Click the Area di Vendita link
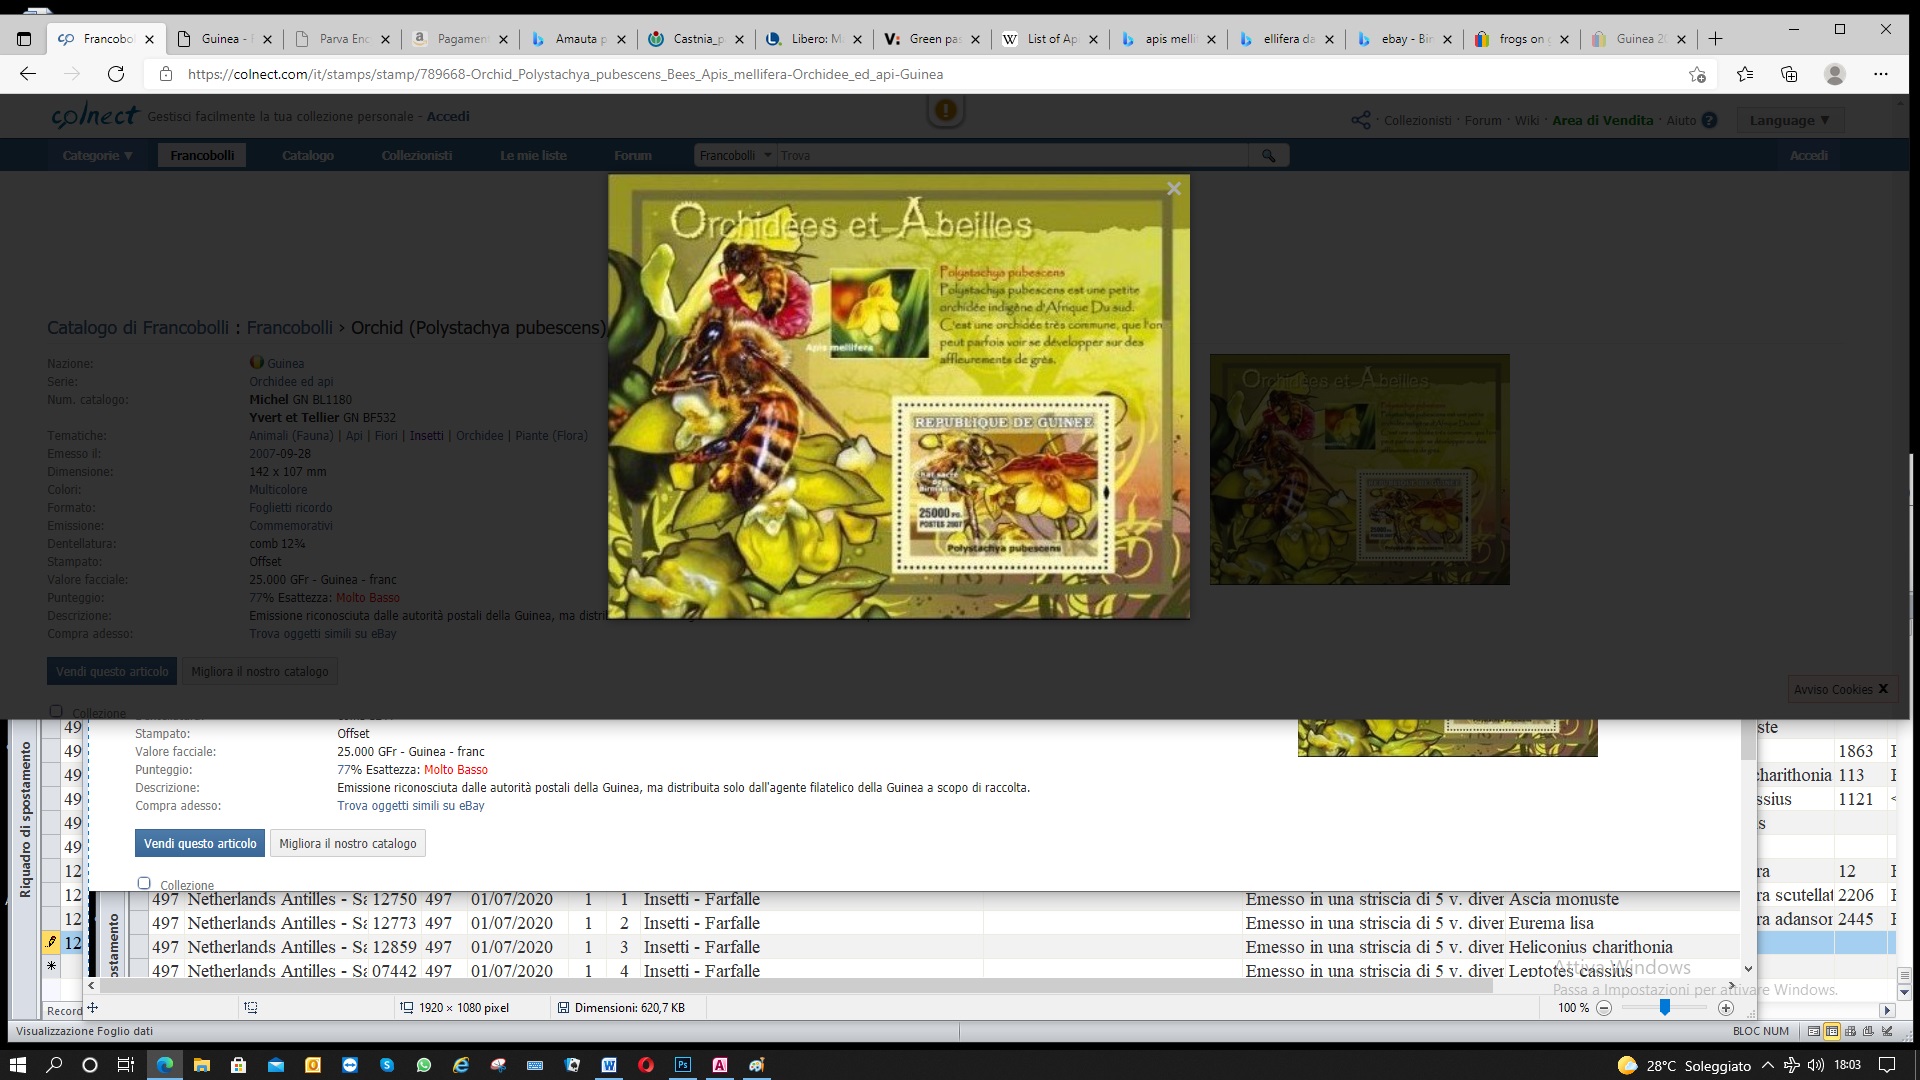 [x=1602, y=120]
